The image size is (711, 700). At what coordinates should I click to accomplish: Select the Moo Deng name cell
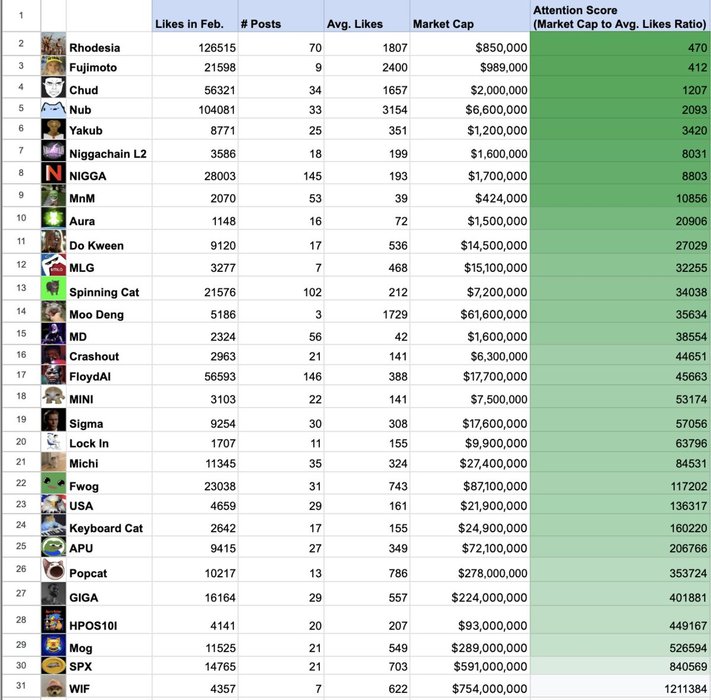[x=109, y=315]
